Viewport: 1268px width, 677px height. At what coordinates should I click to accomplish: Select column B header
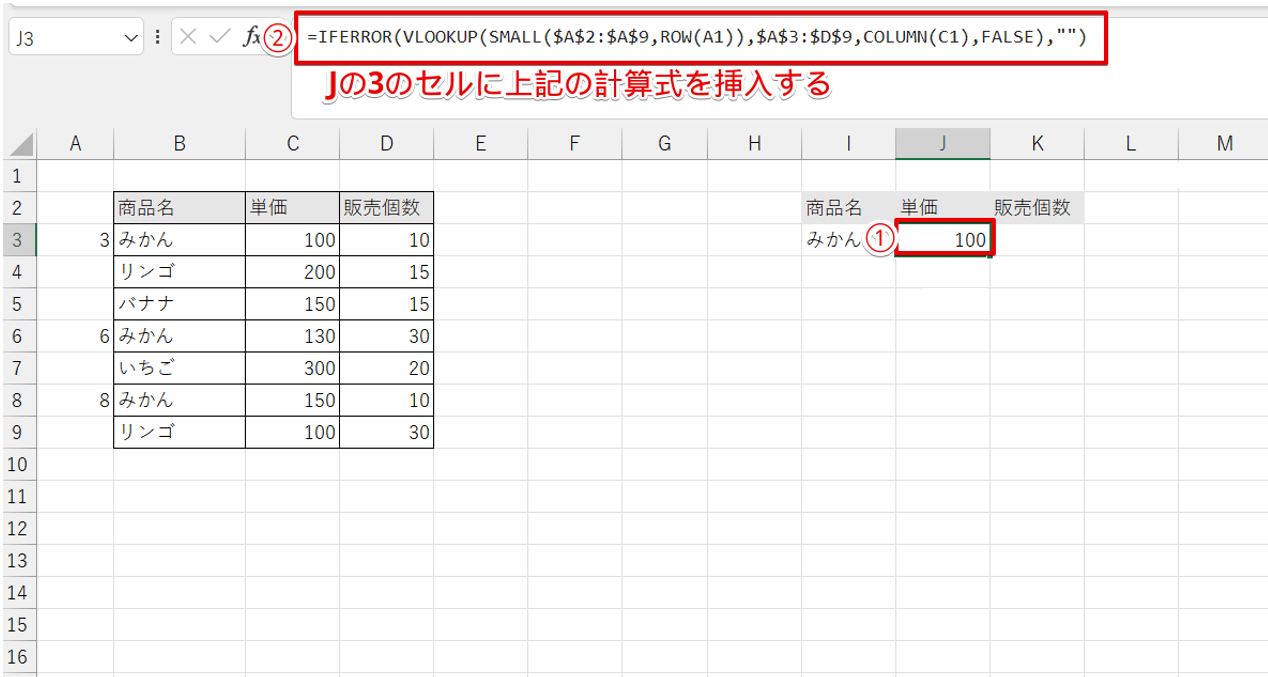pos(179,144)
